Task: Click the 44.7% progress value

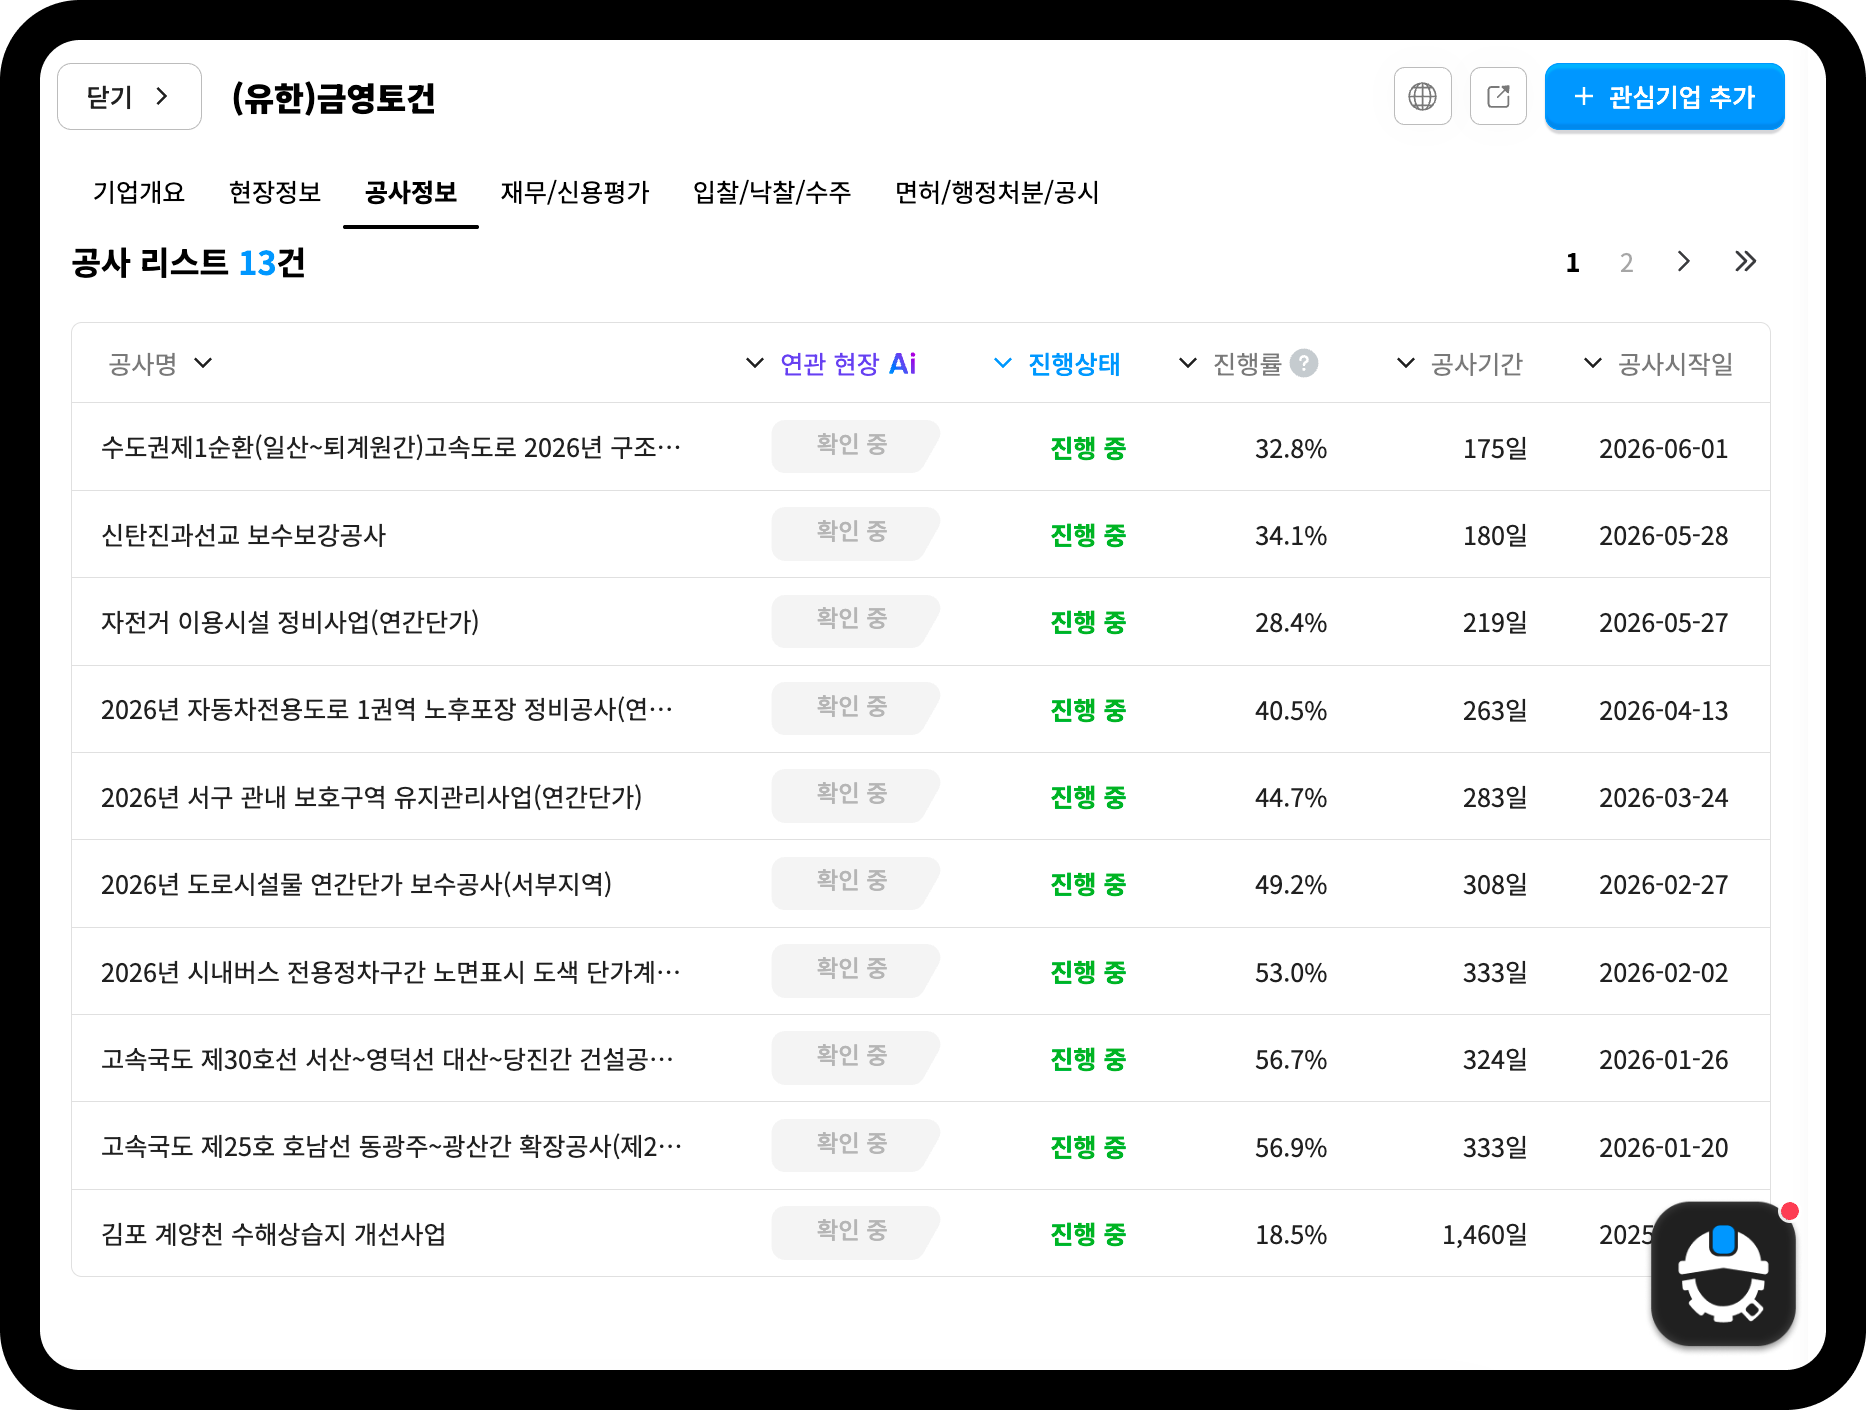Action: (x=1291, y=798)
